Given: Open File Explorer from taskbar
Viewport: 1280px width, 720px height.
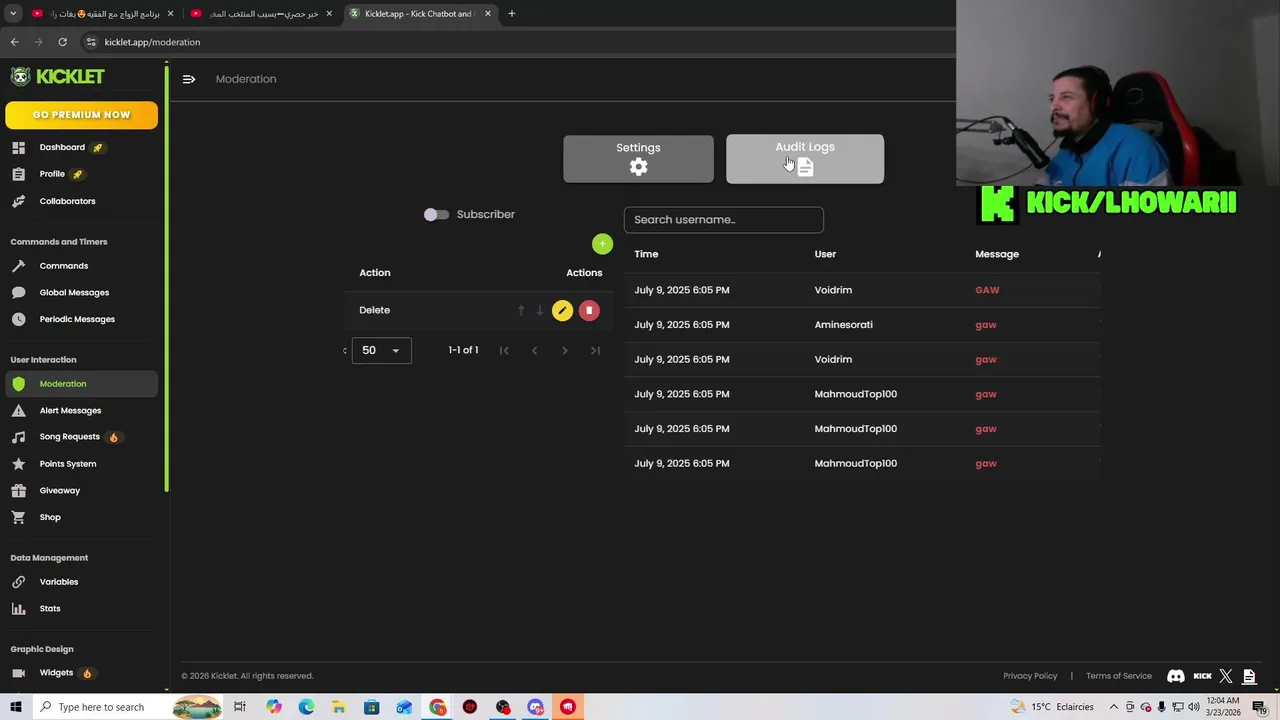Looking at the screenshot, I should [x=339, y=707].
